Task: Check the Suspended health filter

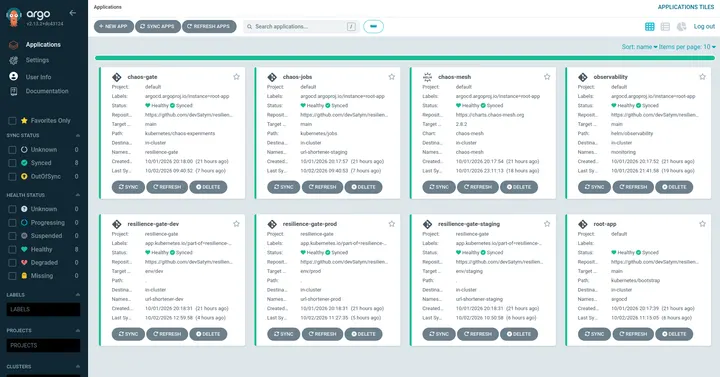Action: click(12, 236)
